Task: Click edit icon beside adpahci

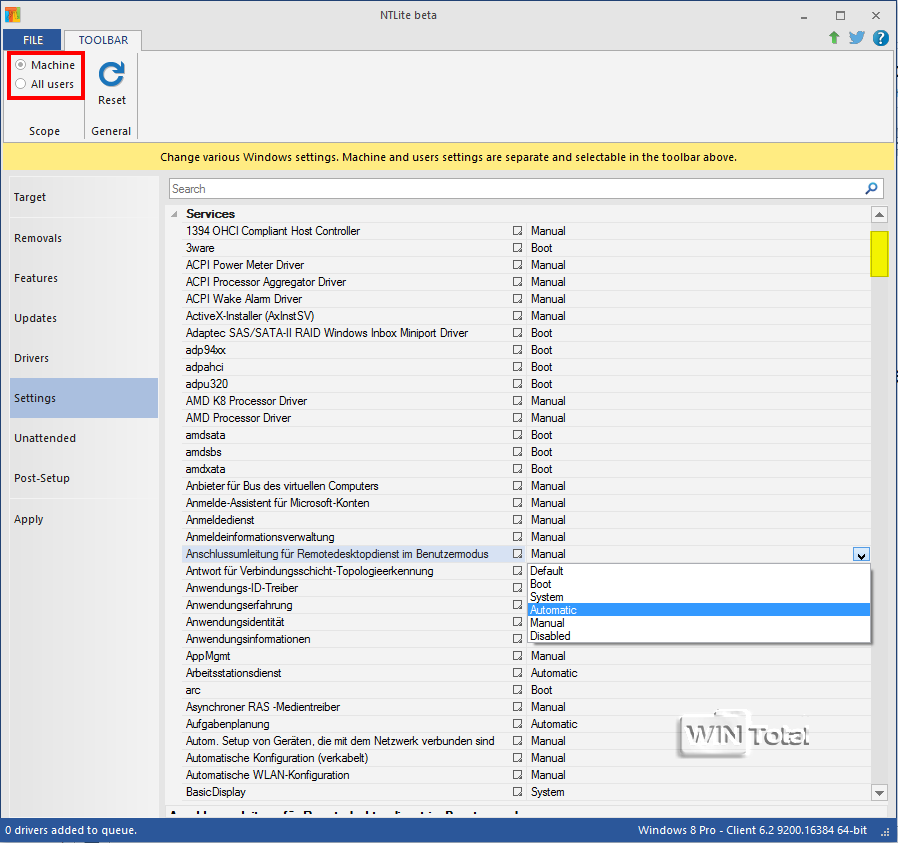Action: point(517,367)
